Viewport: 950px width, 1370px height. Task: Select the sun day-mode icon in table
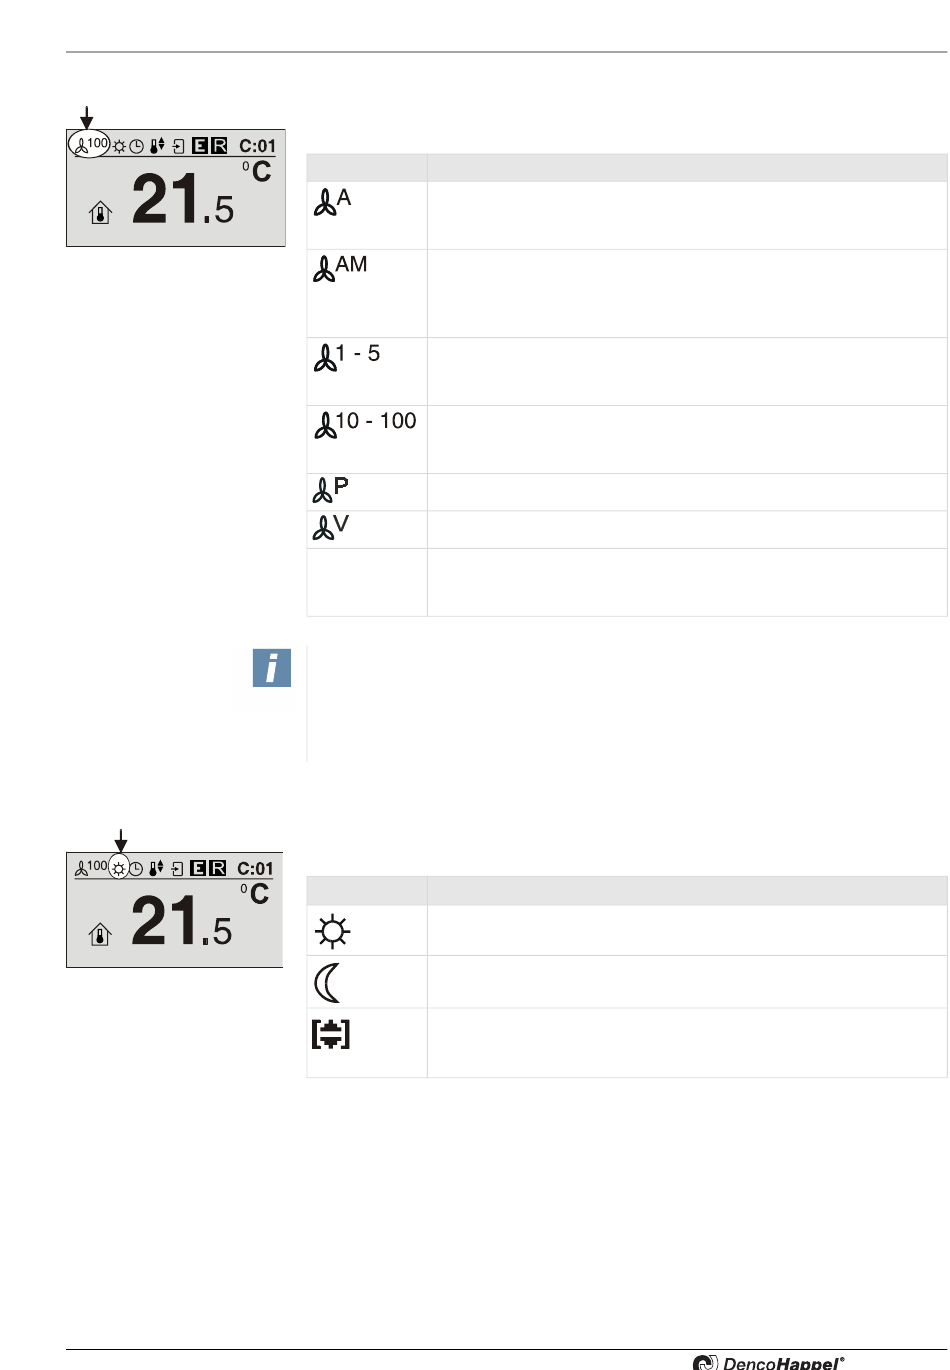[x=333, y=932]
